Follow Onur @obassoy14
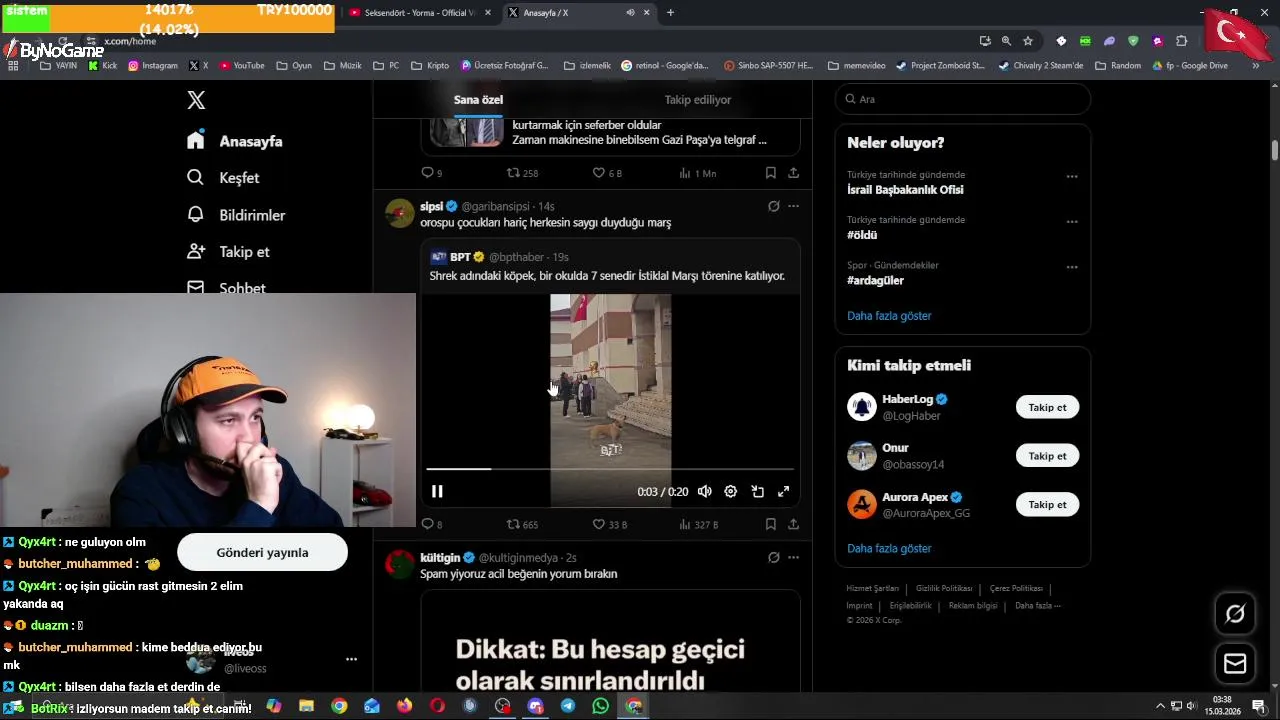This screenshot has height=720, width=1280. coord(1047,456)
